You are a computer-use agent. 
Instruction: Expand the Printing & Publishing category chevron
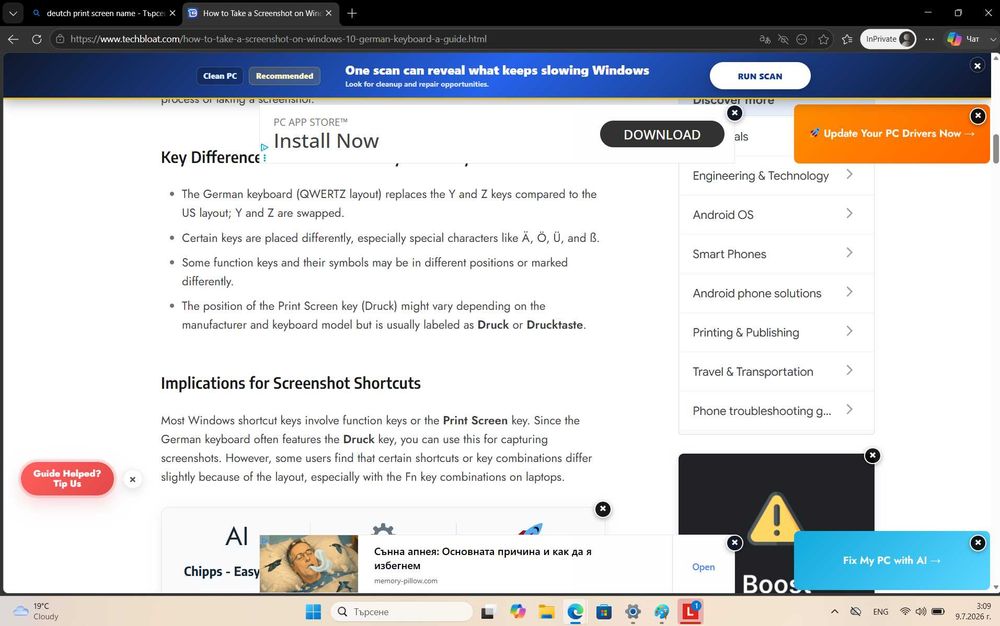[x=849, y=331]
